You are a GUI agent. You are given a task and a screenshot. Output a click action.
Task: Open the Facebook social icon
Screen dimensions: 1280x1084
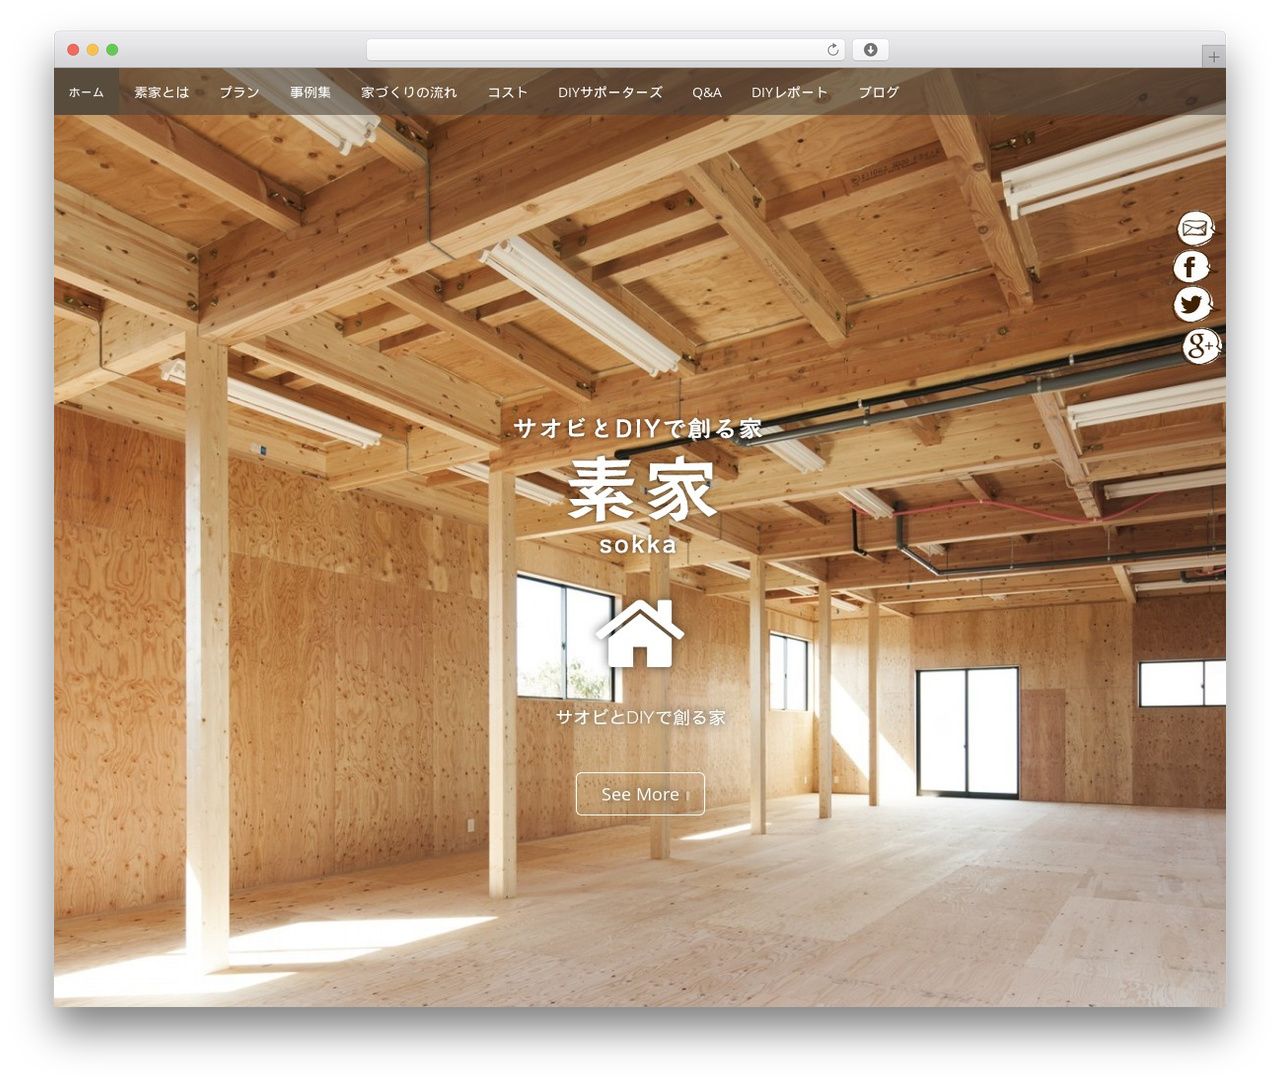click(1191, 267)
